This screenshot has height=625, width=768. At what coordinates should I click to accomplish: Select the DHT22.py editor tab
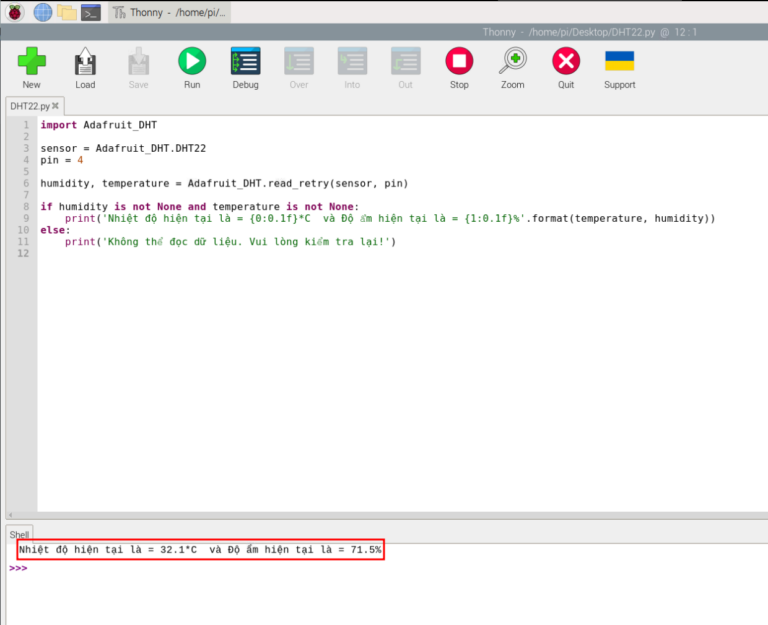28,106
